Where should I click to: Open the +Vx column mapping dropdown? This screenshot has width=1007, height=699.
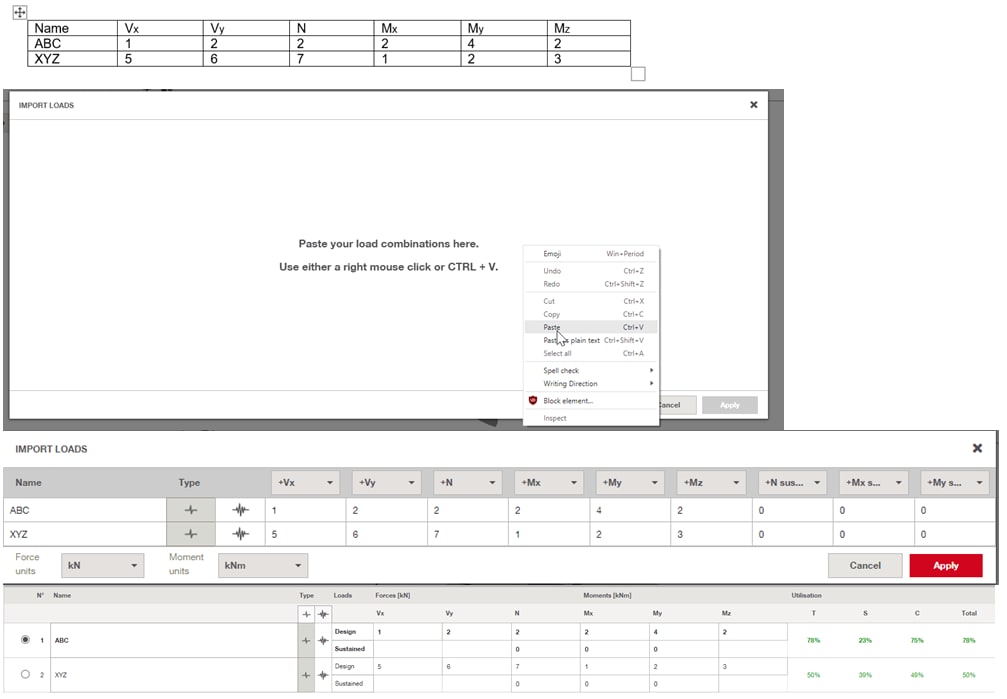[305, 482]
